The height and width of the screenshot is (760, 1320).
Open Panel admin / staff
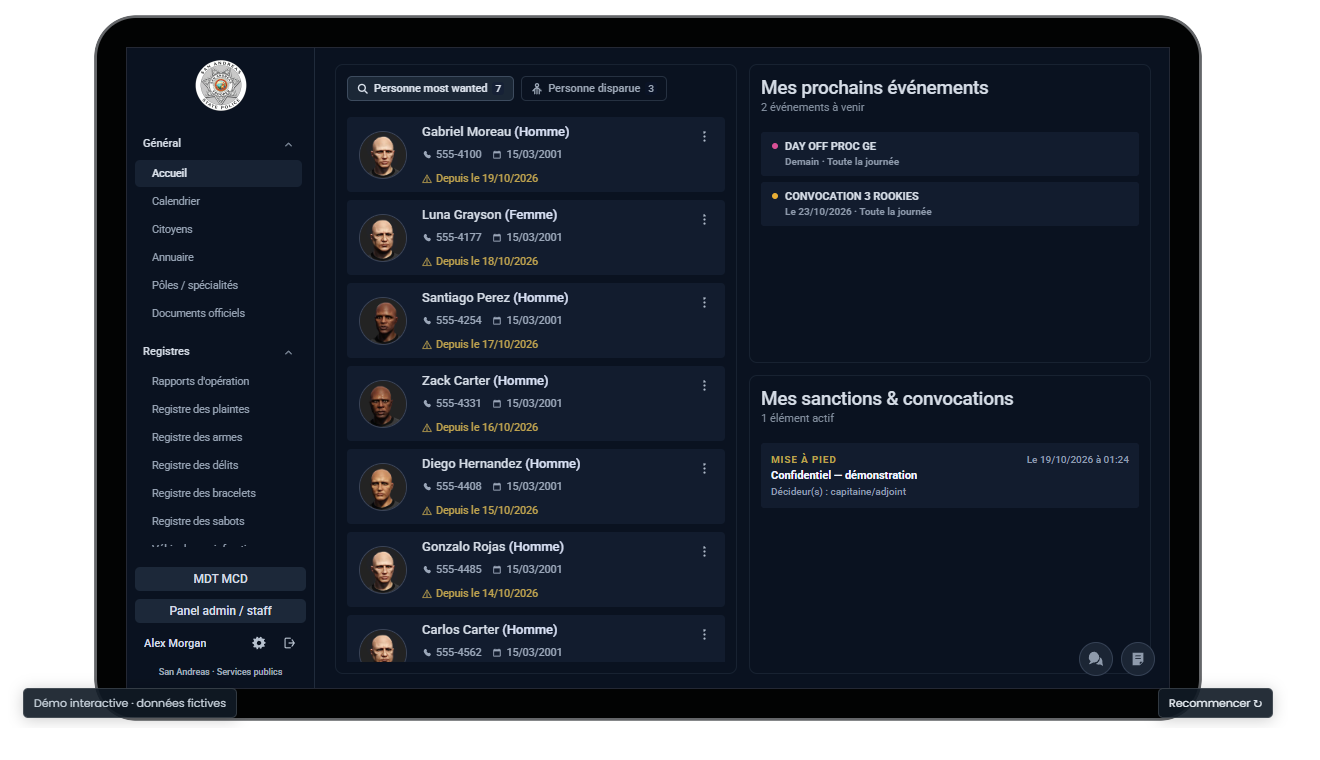coord(220,611)
